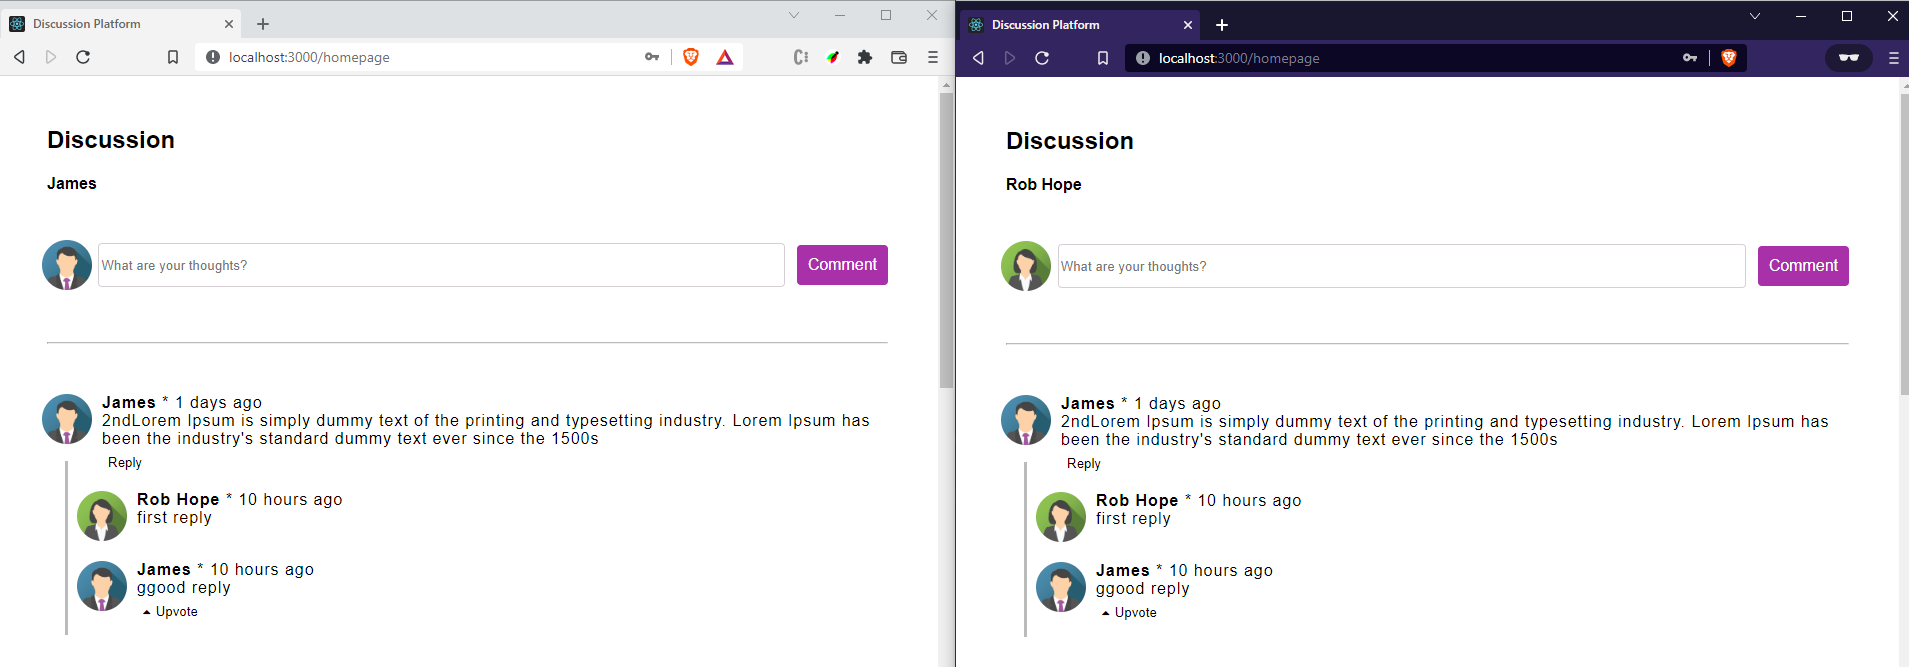Click forward arrow in right browser window
Image resolution: width=1909 pixels, height=667 pixels.
click(x=1010, y=58)
